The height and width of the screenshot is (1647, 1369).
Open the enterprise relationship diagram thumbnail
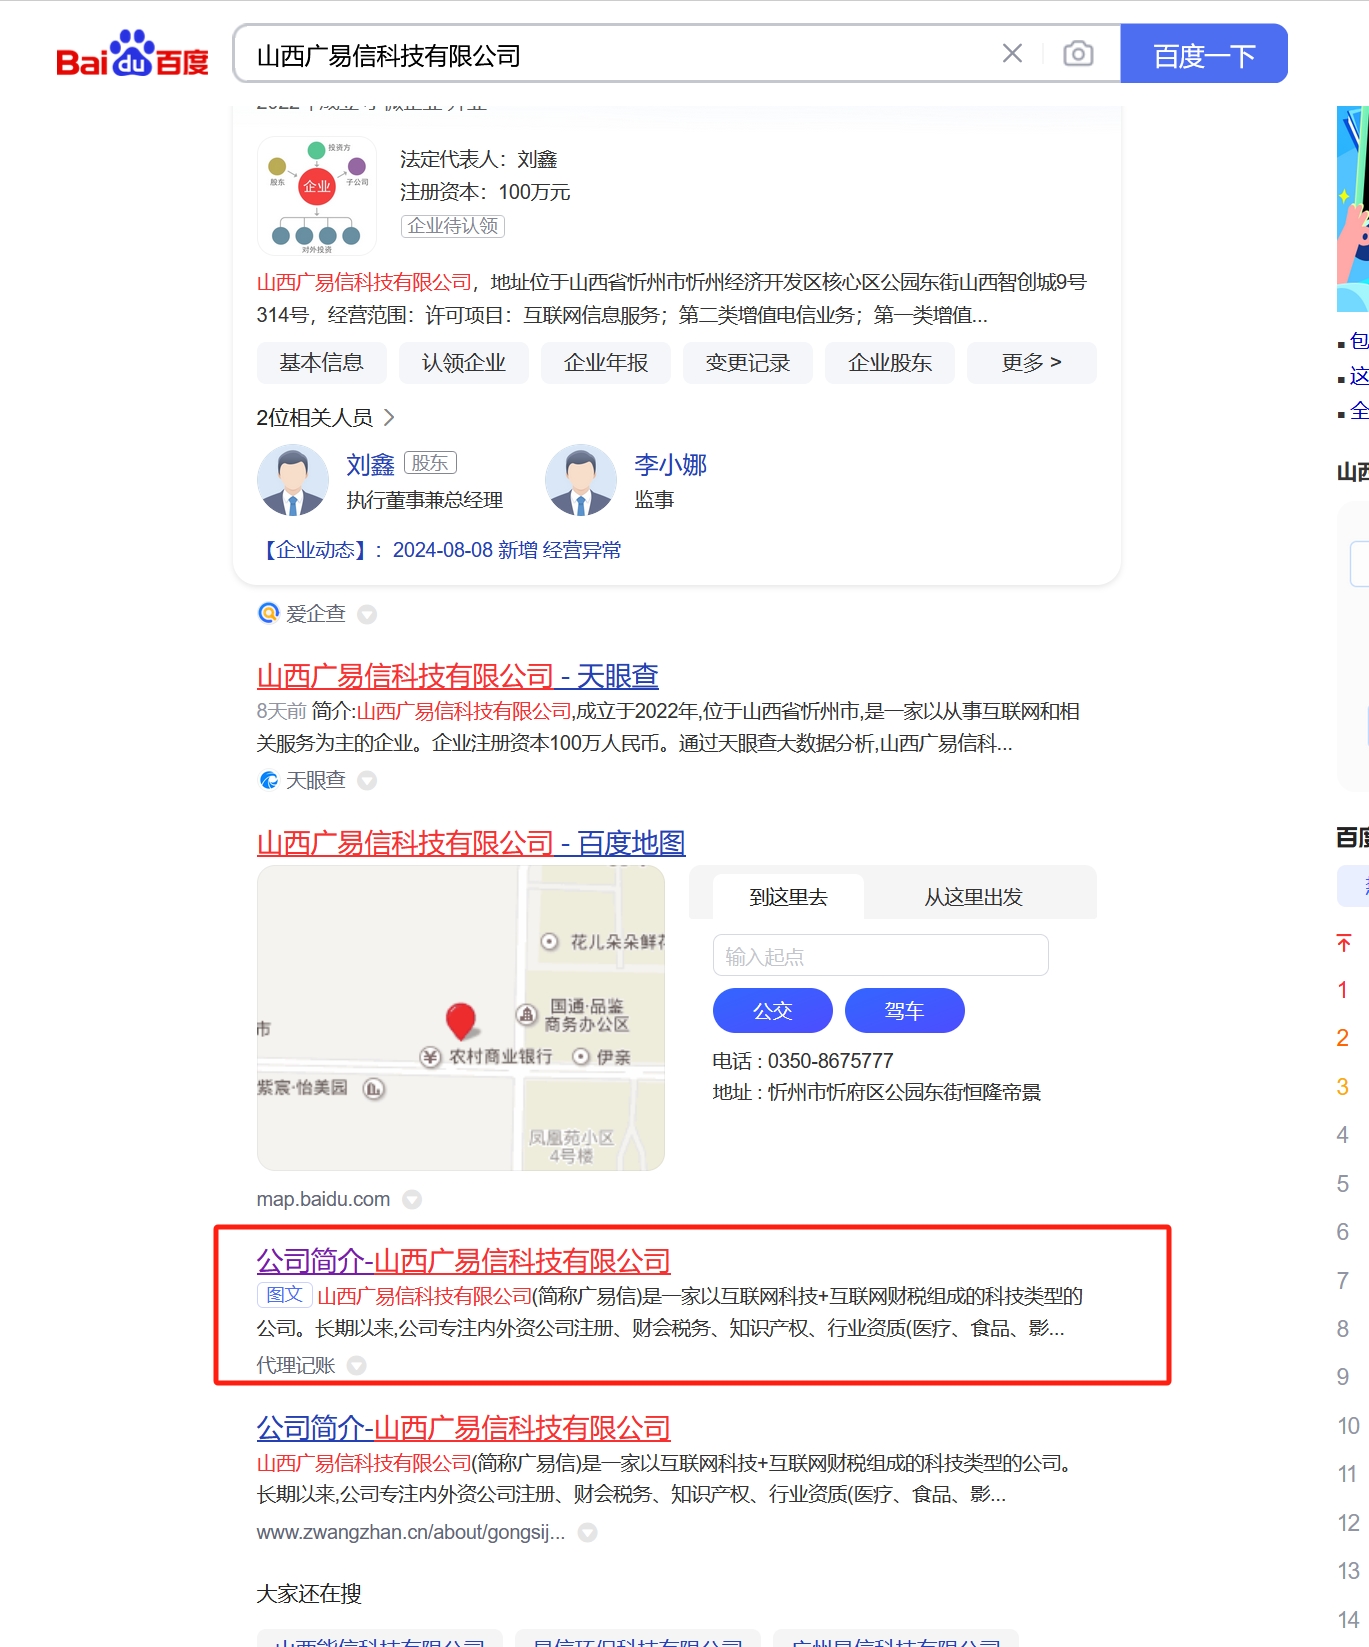coord(317,196)
